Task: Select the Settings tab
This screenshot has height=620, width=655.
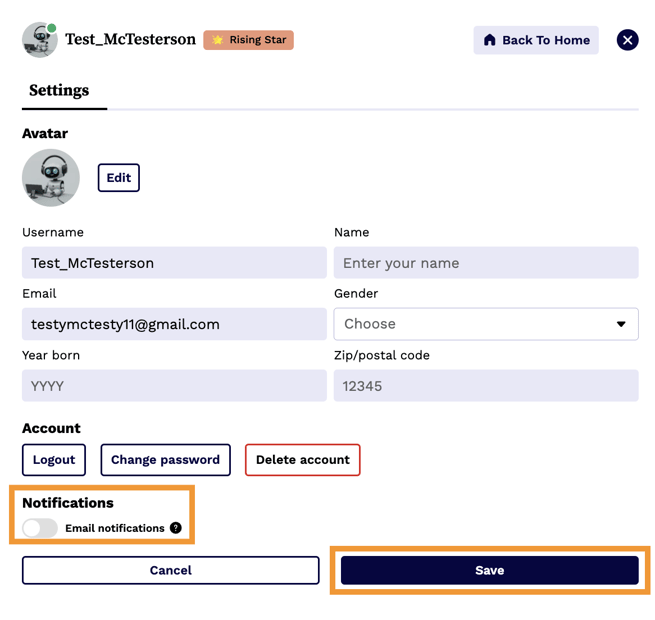Action: 59,90
